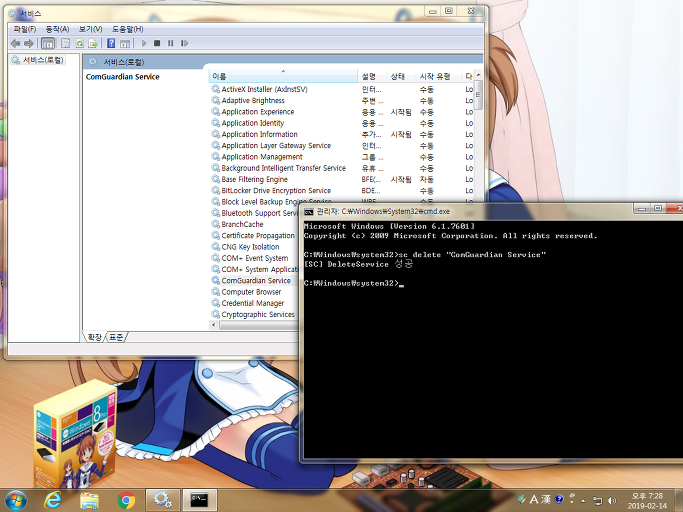Click the volume speaker tray icon
The image size is (683, 512).
pyautogui.click(x=612, y=500)
